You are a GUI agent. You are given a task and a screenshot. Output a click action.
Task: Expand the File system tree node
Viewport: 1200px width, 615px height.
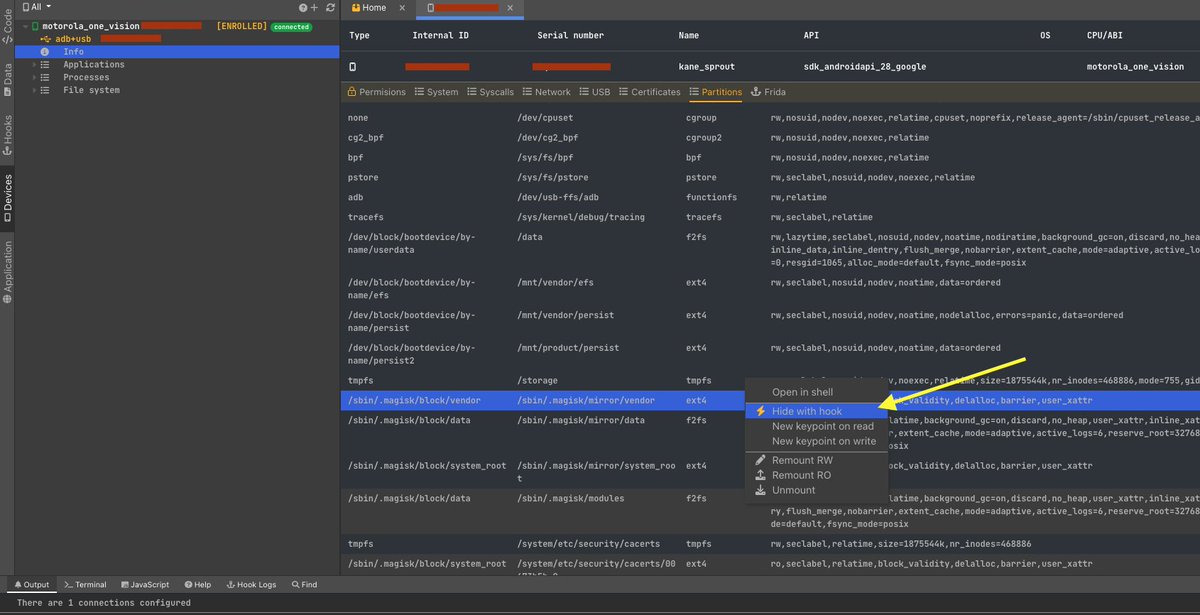pos(34,90)
